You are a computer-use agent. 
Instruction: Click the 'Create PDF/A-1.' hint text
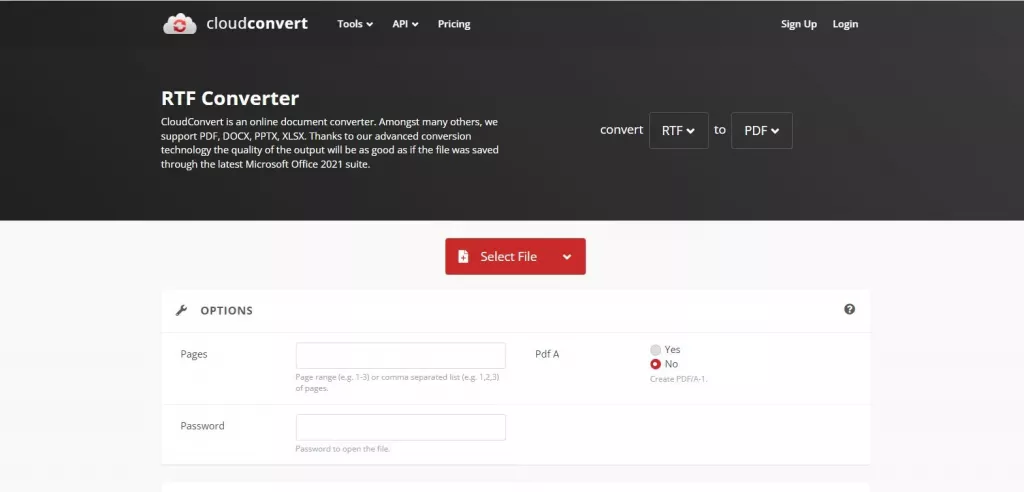pyautogui.click(x=679, y=379)
